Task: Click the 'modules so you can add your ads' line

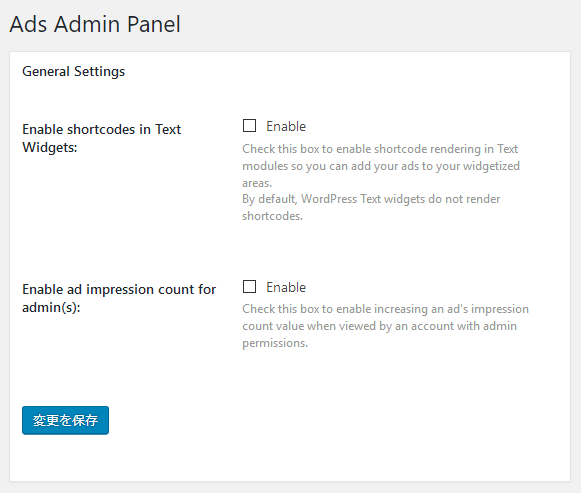Action: [381, 166]
